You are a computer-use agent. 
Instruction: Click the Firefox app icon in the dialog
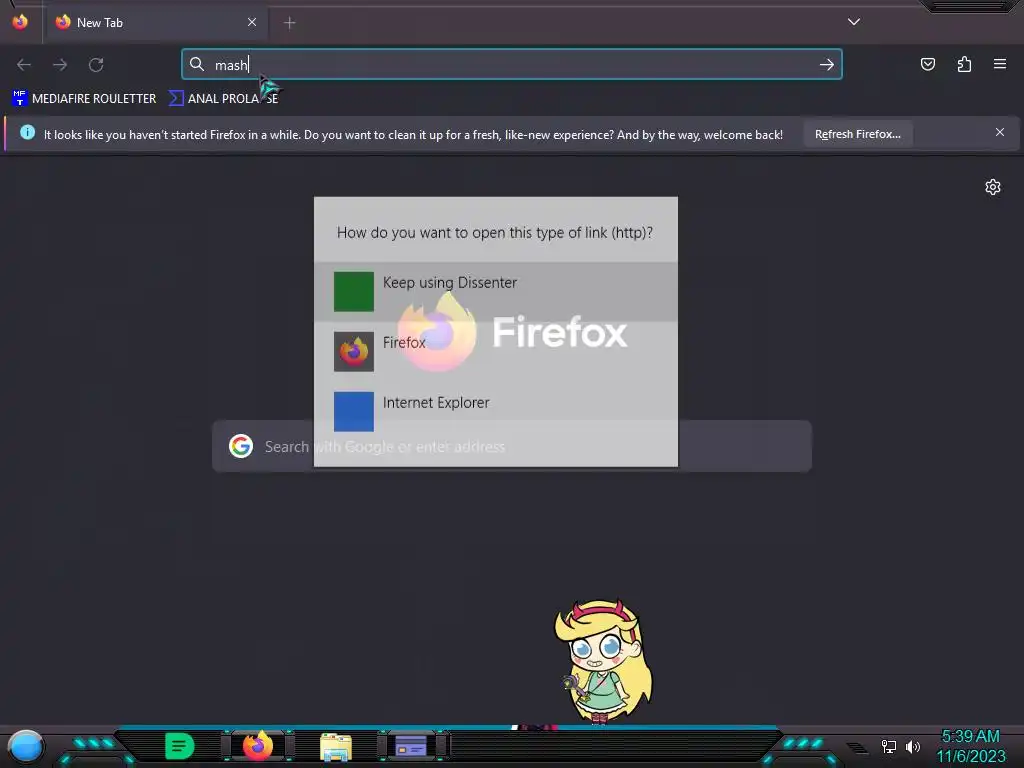click(x=354, y=351)
